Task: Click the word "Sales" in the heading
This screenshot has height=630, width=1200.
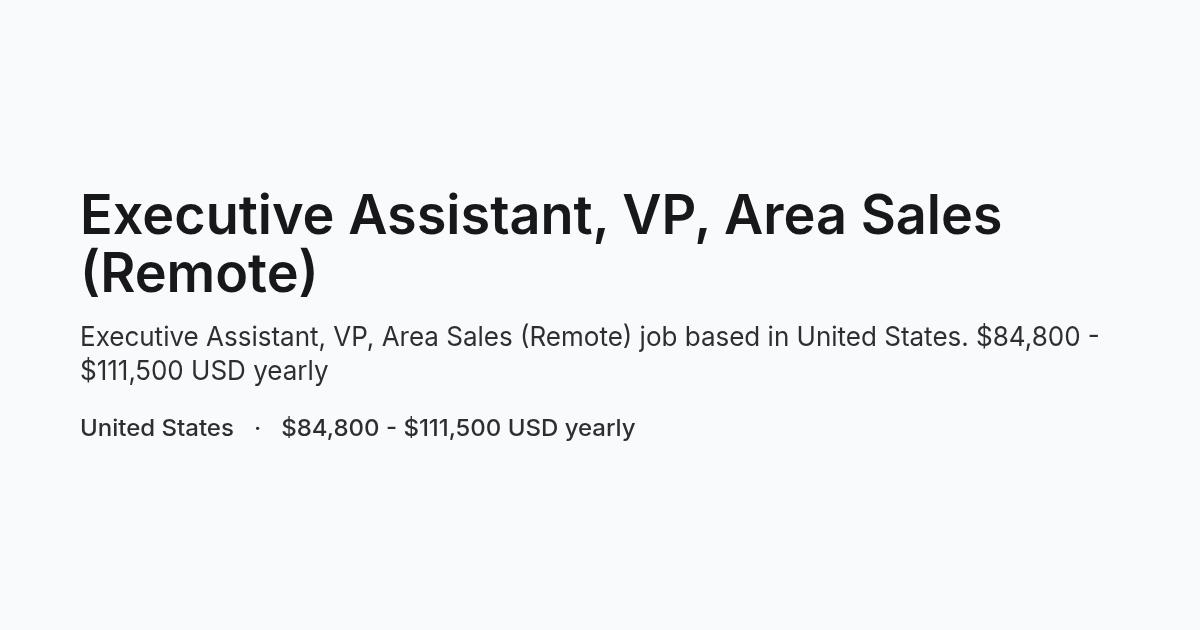Action: [932, 215]
